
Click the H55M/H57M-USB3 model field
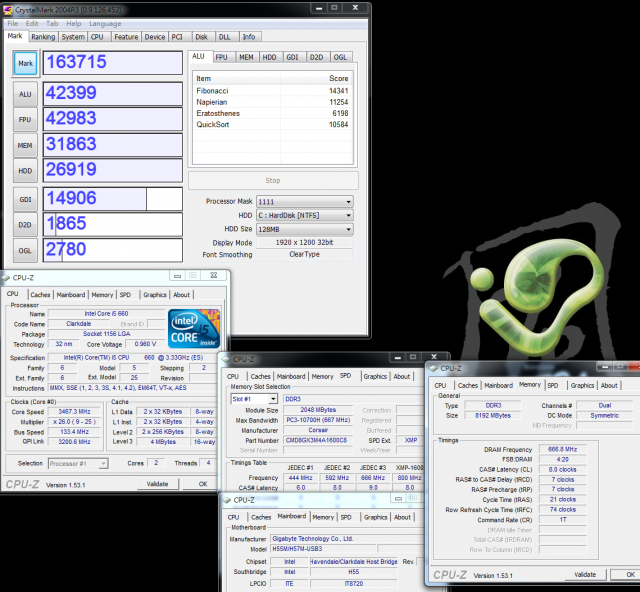click(x=323, y=549)
